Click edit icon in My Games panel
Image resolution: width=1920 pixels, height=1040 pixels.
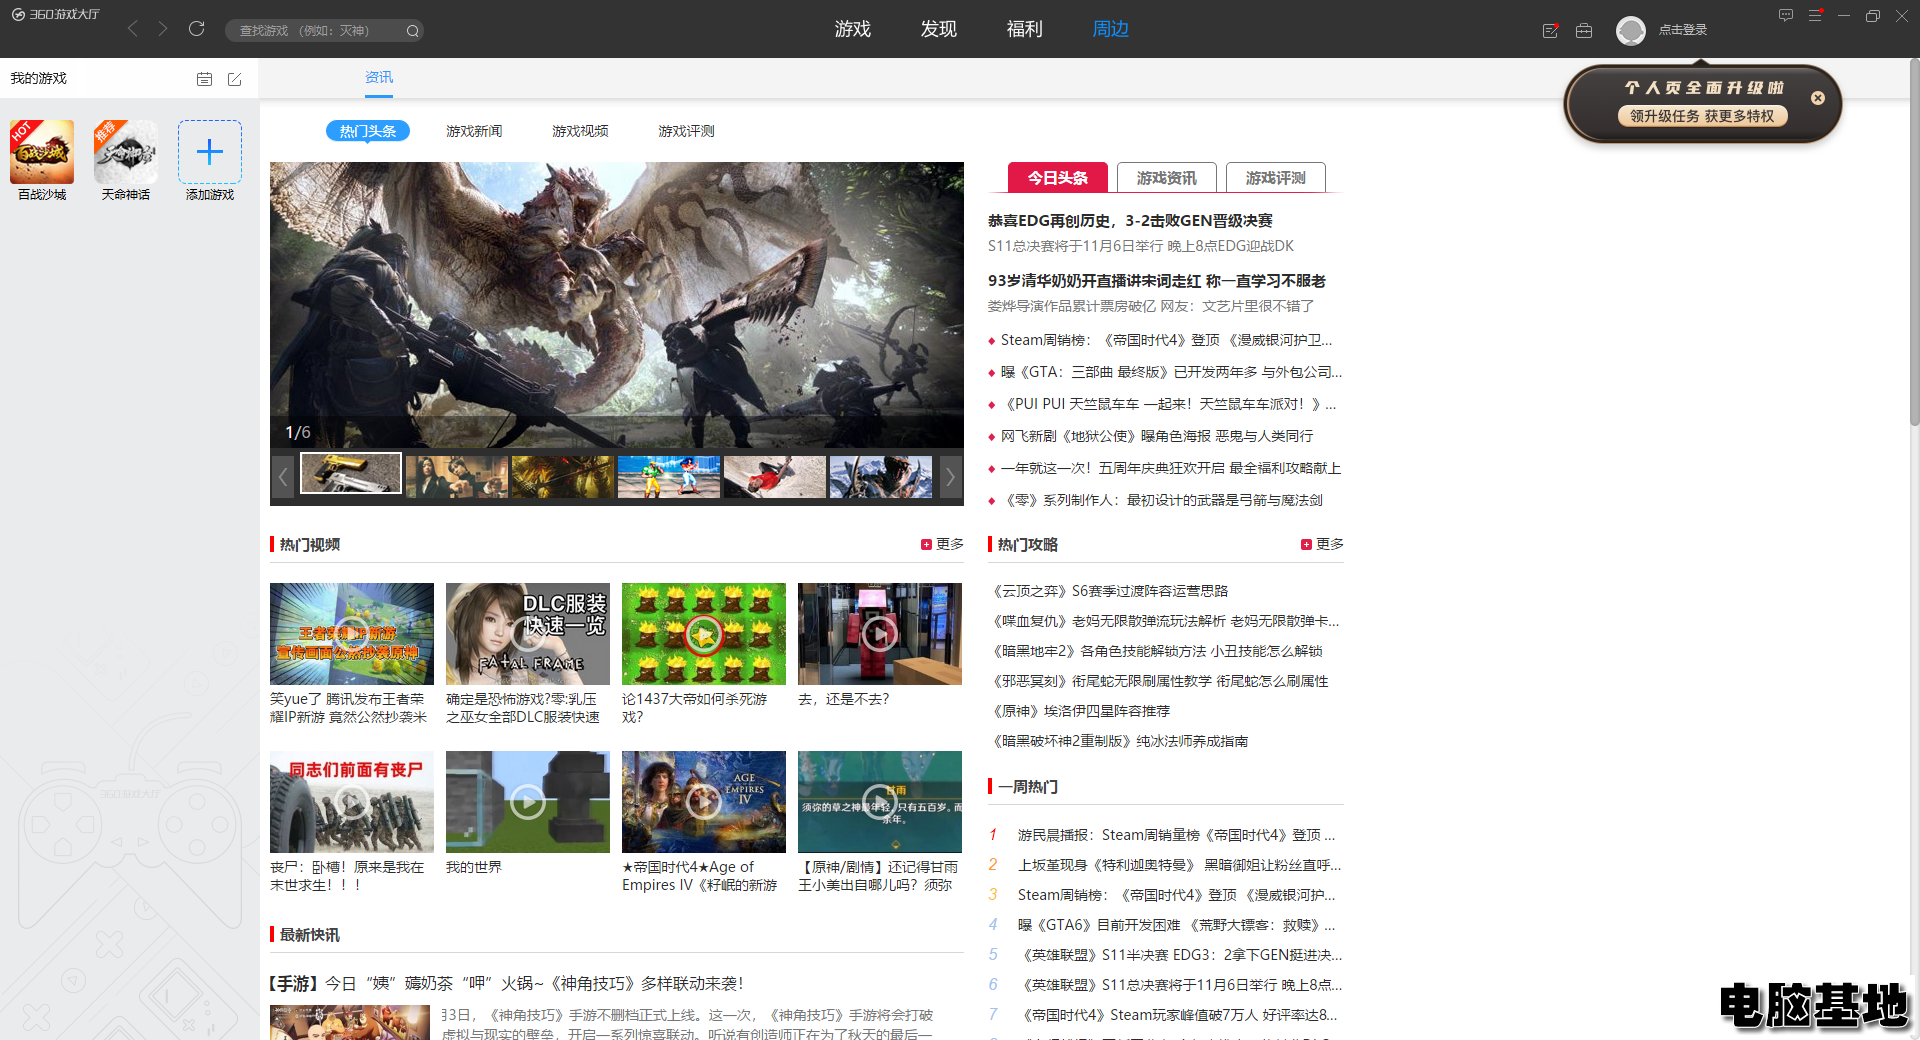pyautogui.click(x=235, y=79)
